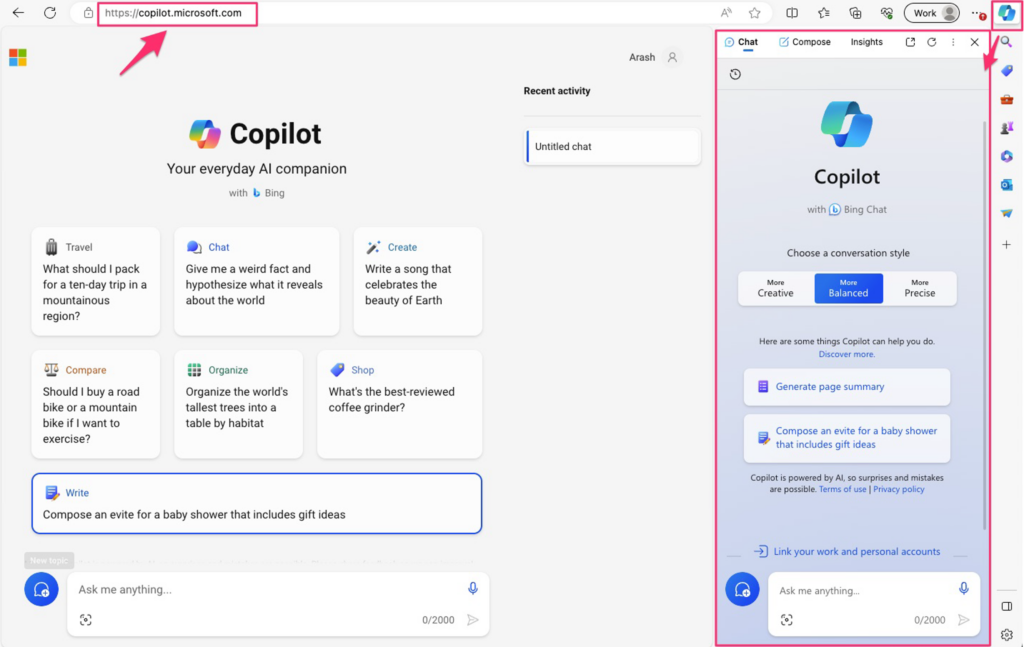Open Outlook from the Edge sidebar
The width and height of the screenshot is (1024, 647).
click(1007, 184)
